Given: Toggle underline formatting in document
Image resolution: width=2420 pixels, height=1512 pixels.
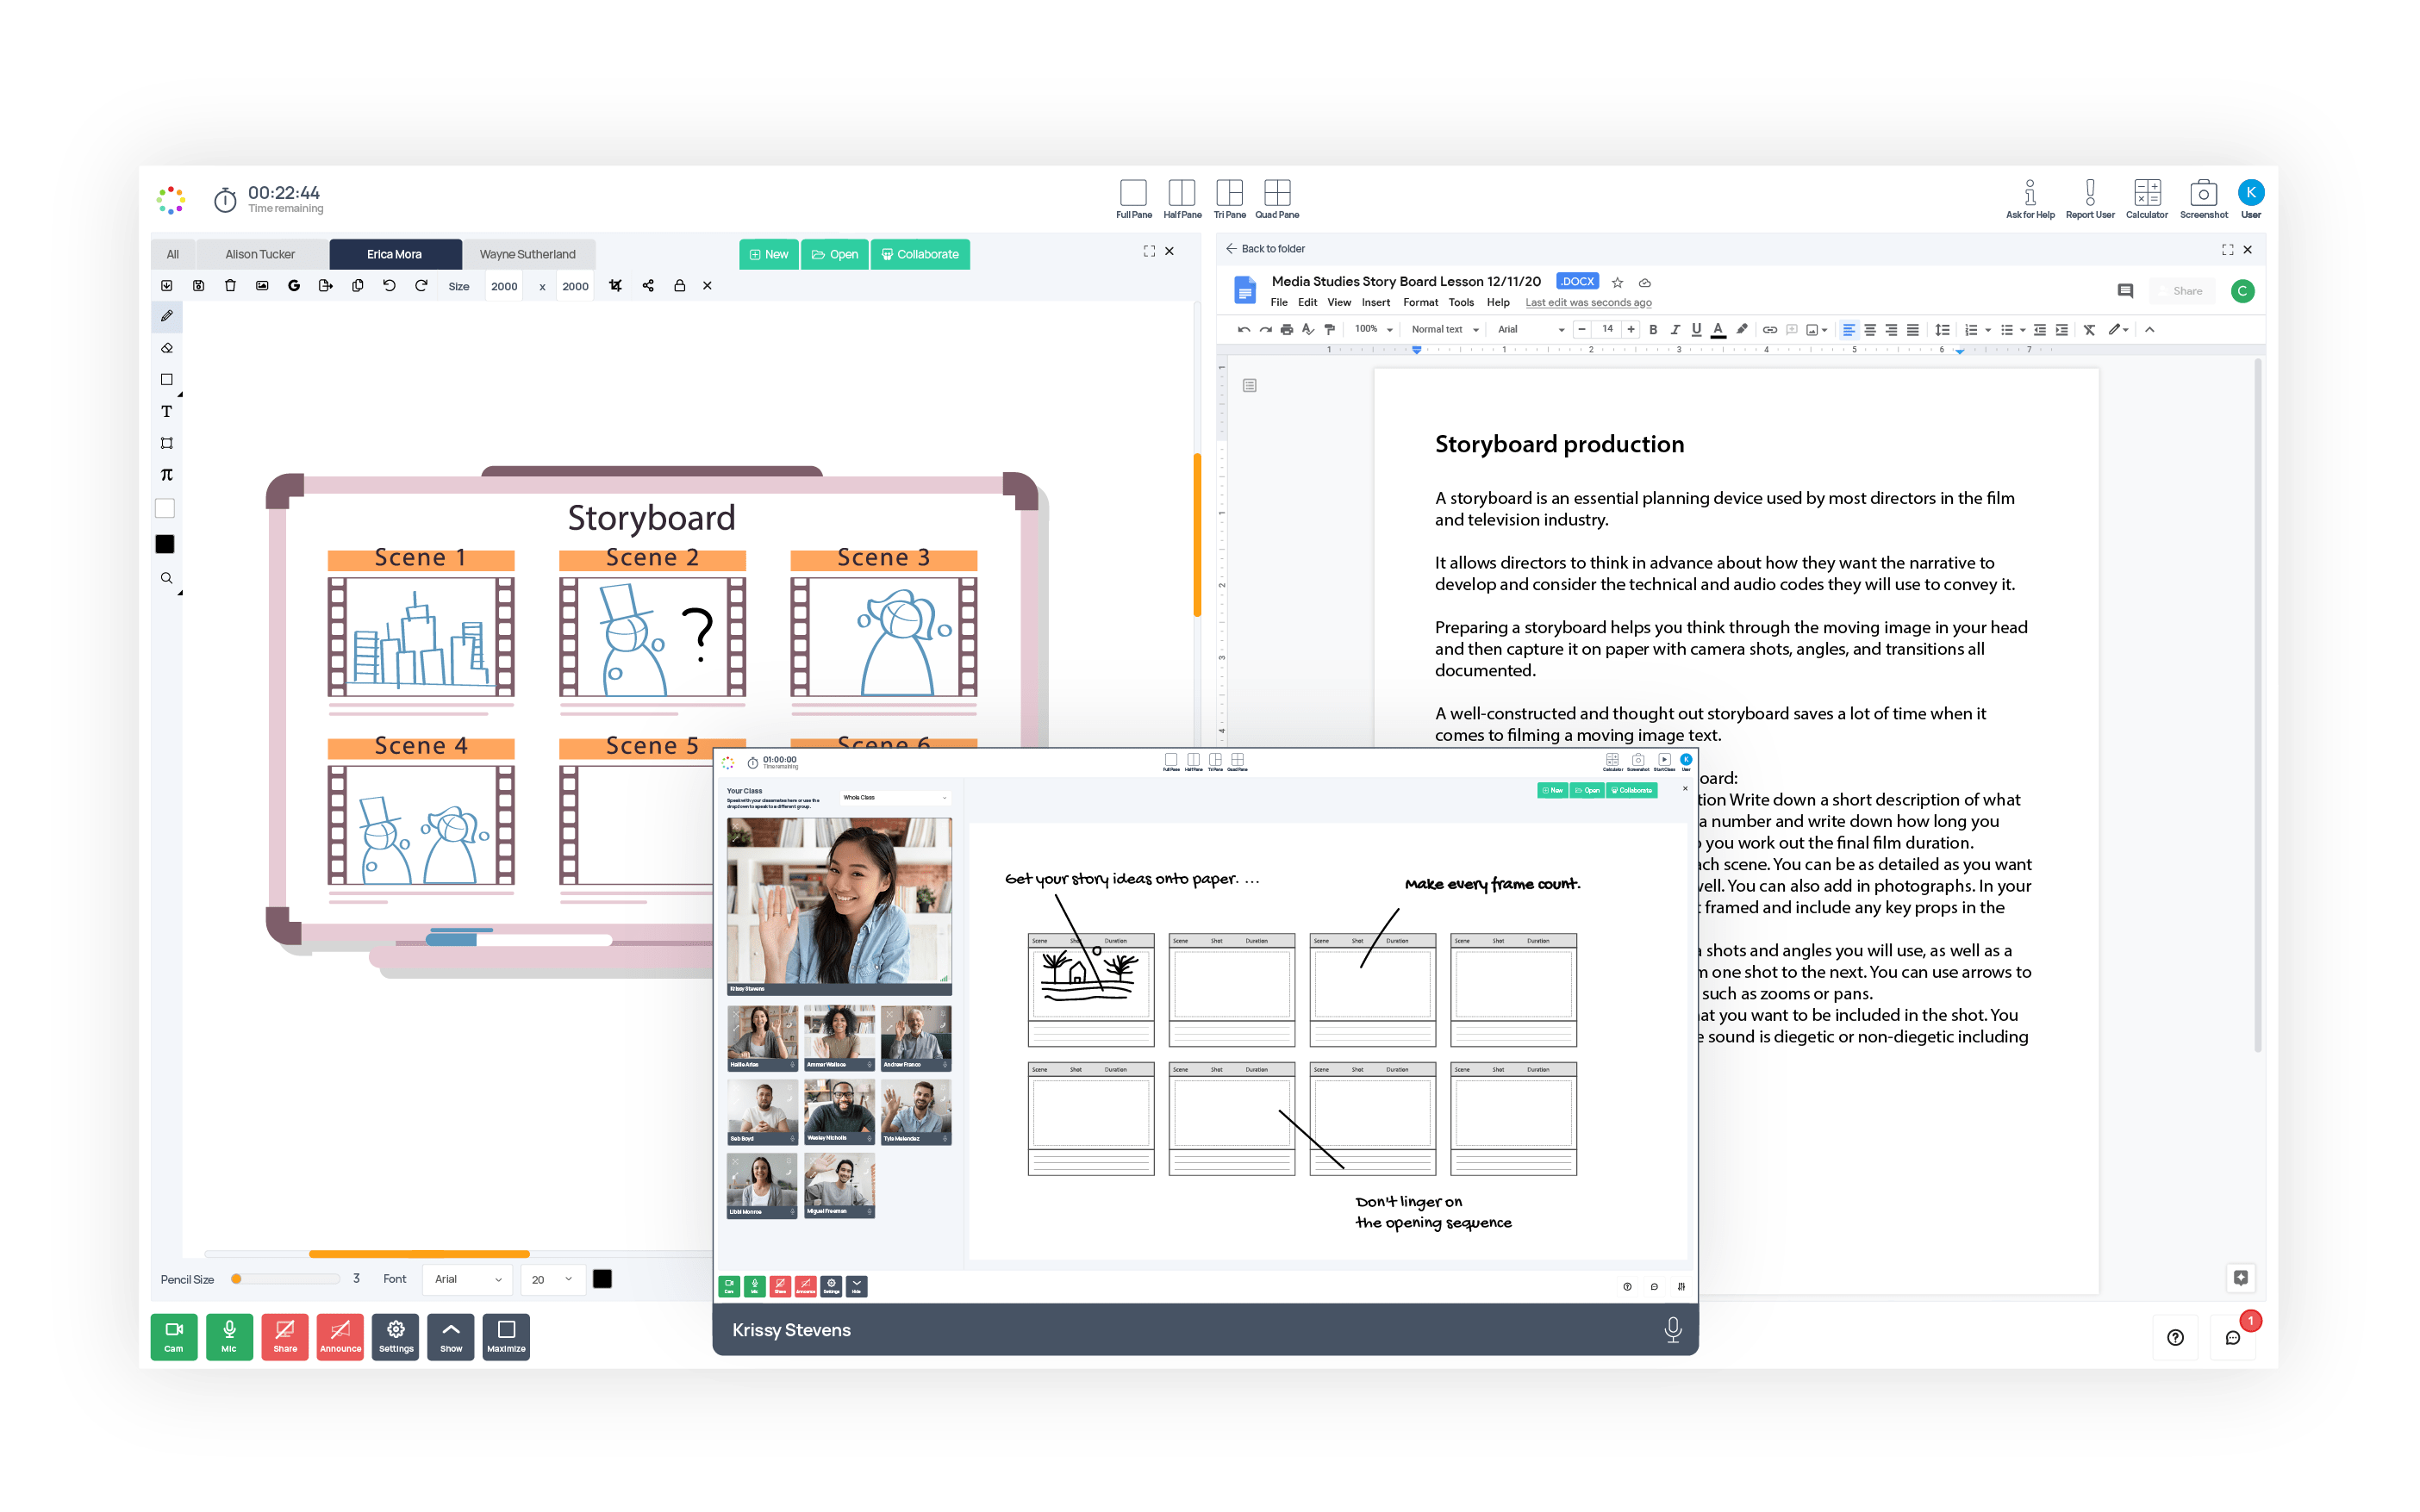Looking at the screenshot, I should tap(1696, 330).
